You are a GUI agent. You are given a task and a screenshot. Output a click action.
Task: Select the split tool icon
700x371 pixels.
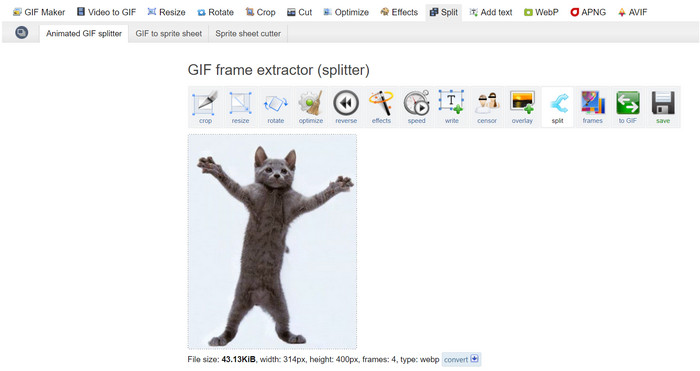point(558,107)
